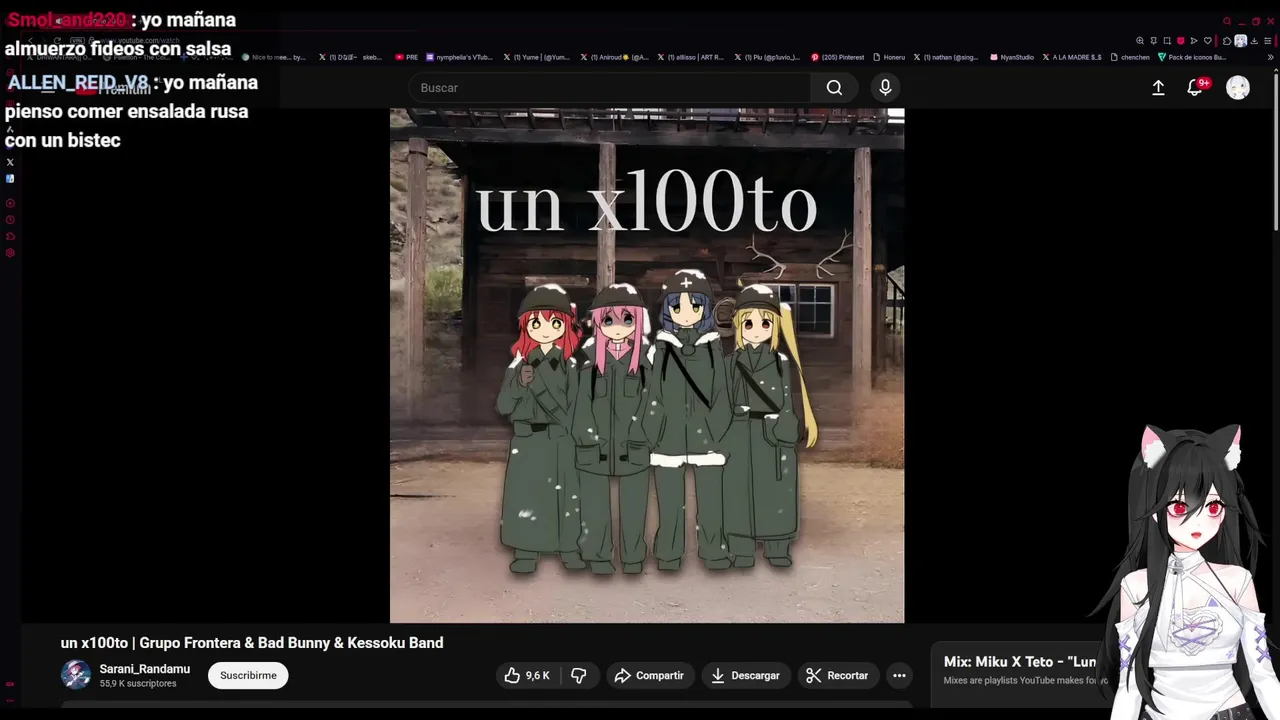Image resolution: width=1280 pixels, height=720 pixels.
Task: Open the PRE YouTube bookmark
Action: (407, 57)
